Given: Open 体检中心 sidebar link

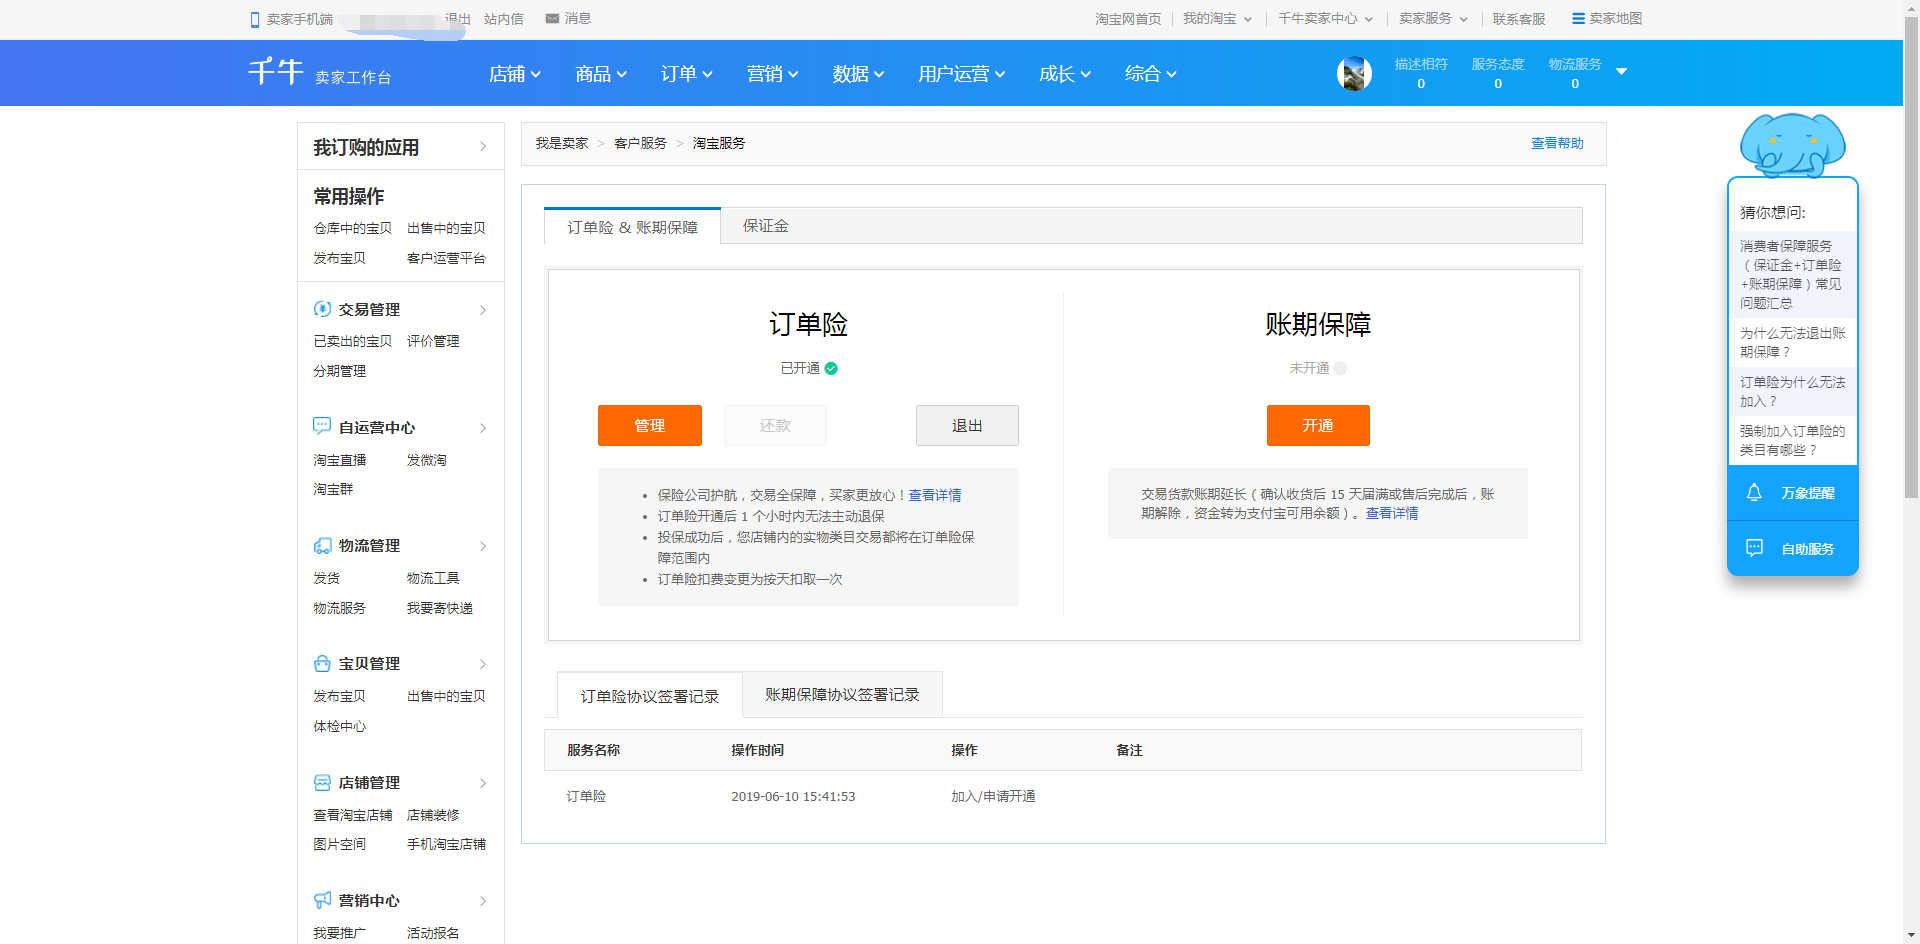Looking at the screenshot, I should tap(340, 726).
